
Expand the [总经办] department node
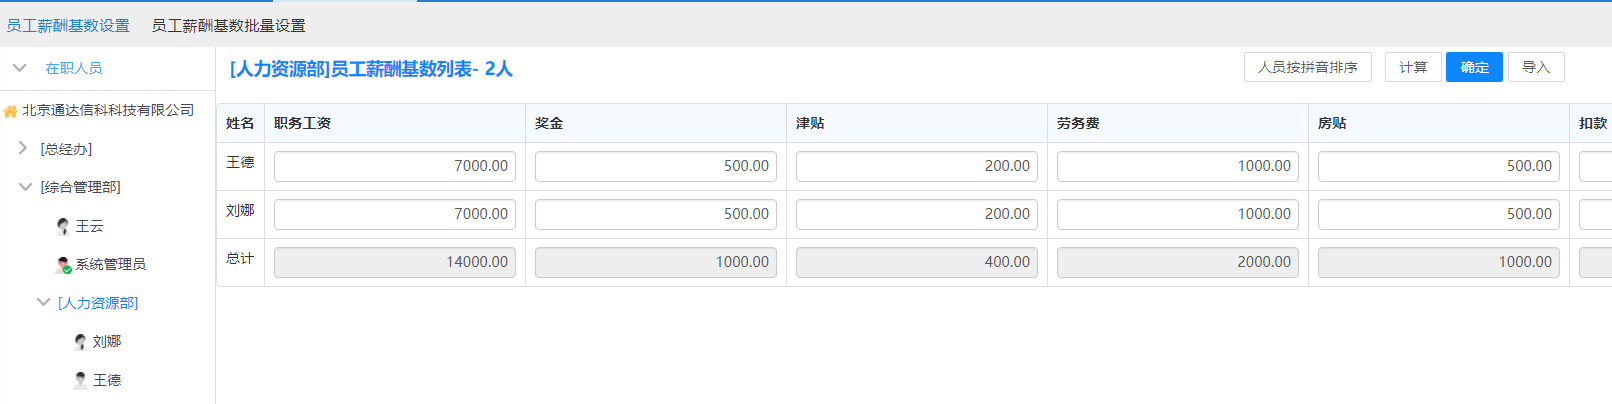click(x=23, y=148)
